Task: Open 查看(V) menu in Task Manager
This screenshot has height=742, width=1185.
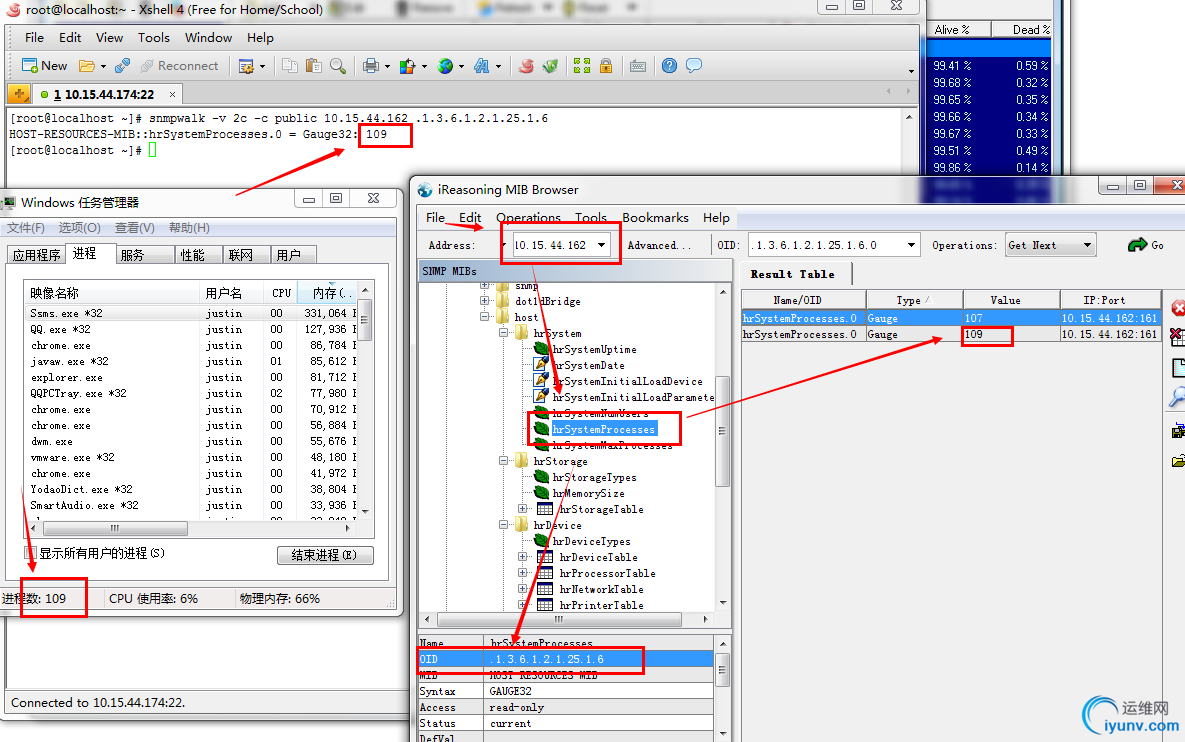Action: (135, 227)
